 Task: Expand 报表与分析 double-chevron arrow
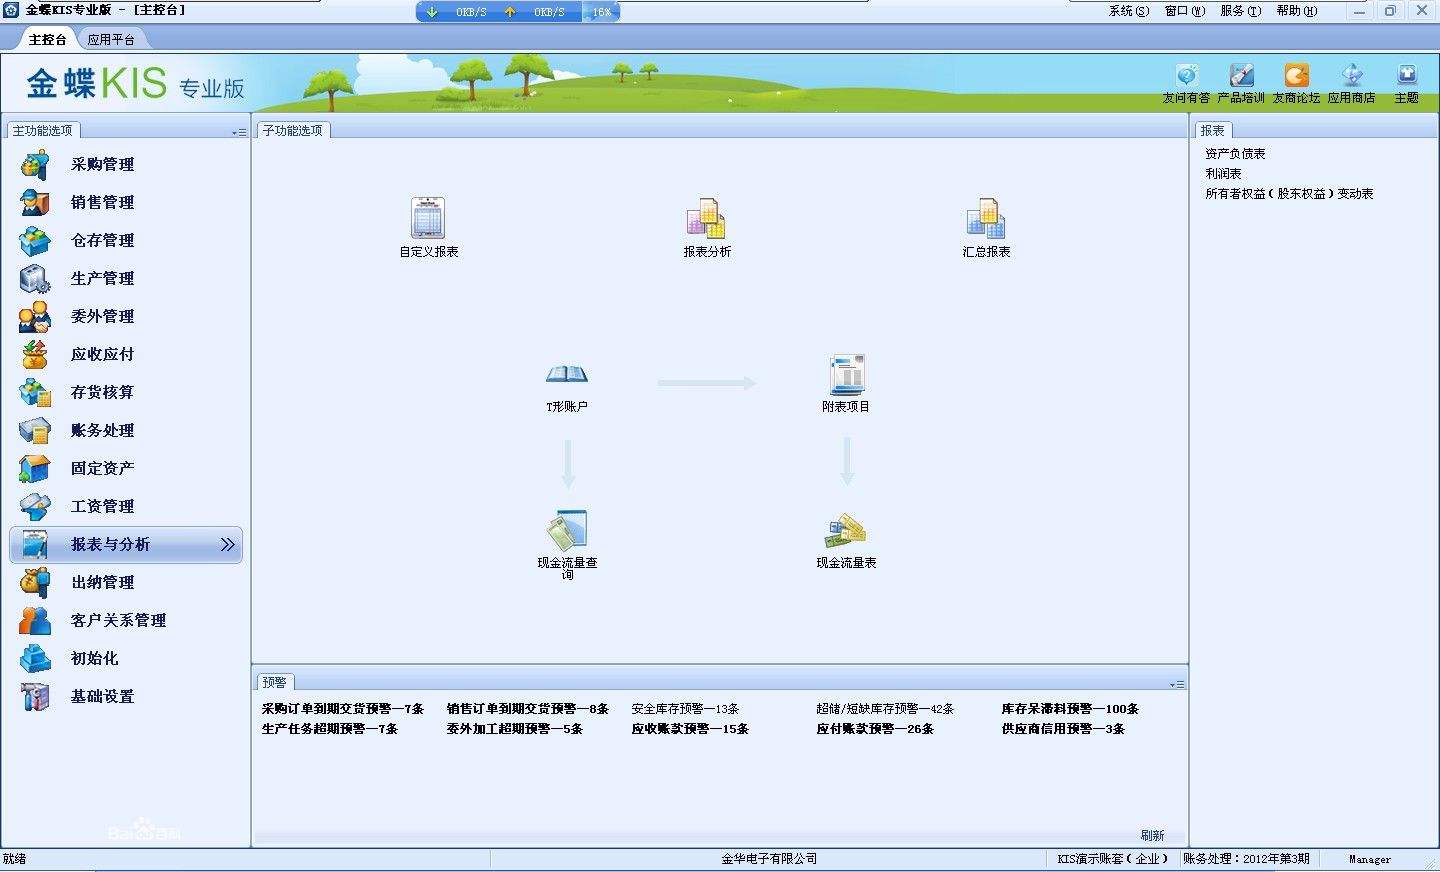point(227,544)
